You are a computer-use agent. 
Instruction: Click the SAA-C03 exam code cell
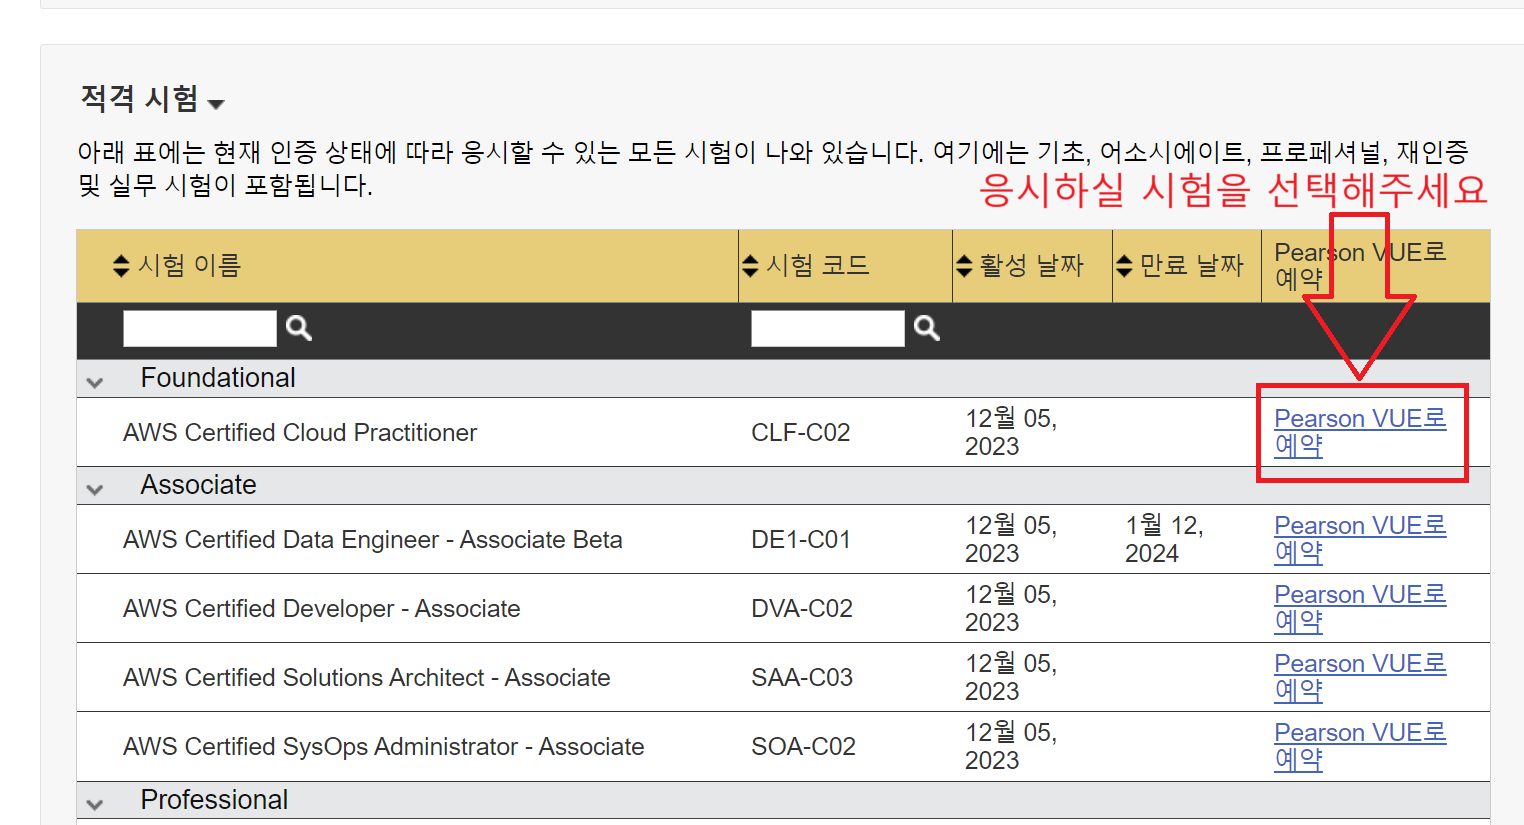tap(802, 677)
